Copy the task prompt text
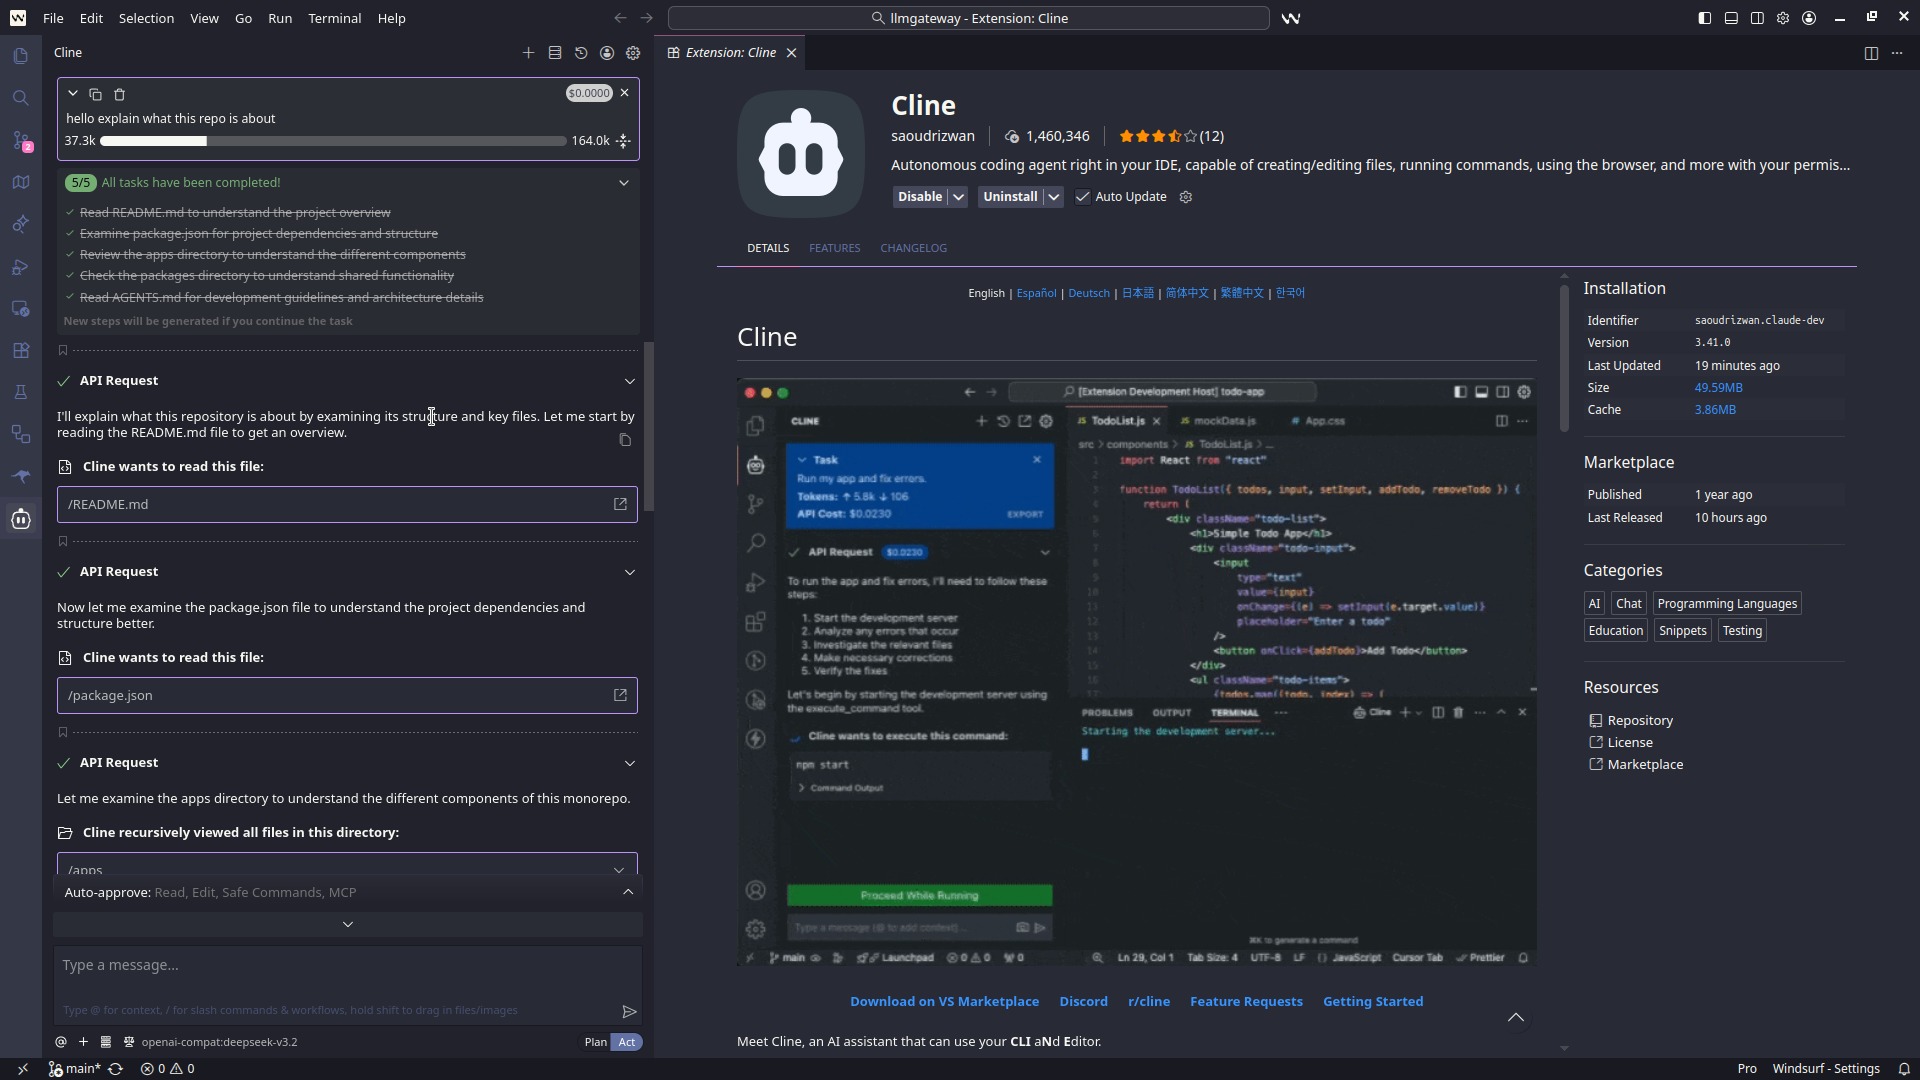Image resolution: width=1920 pixels, height=1080 pixels. 95,94
